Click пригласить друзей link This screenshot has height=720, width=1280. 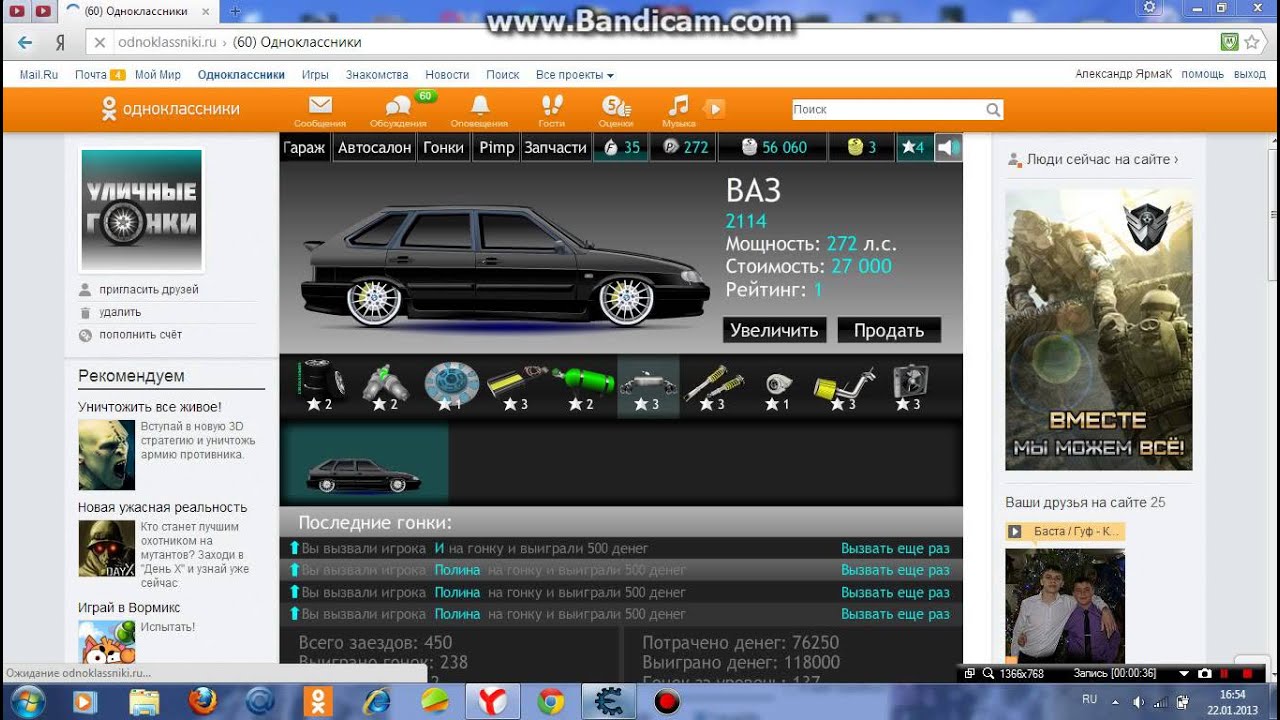point(148,289)
